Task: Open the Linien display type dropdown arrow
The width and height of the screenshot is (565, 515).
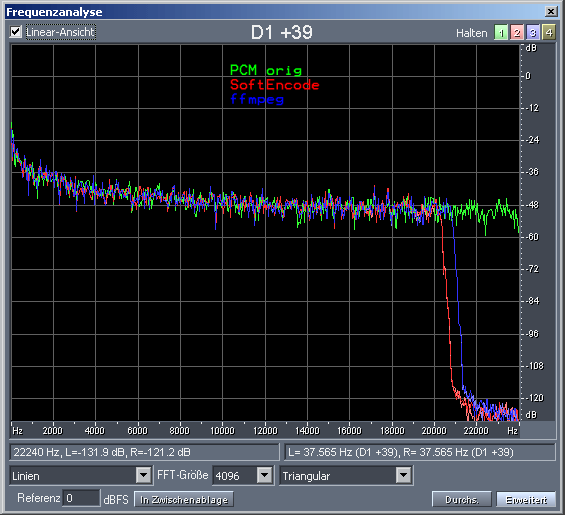Action: [x=143, y=475]
